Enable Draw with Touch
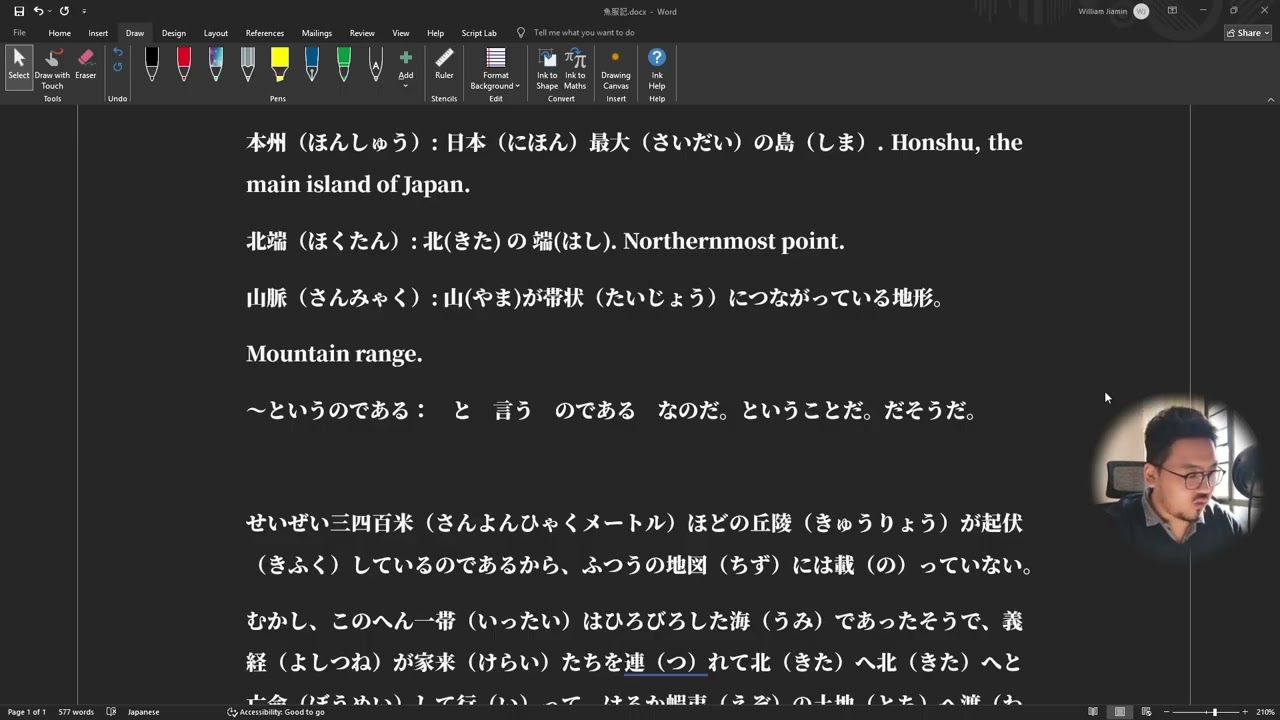Viewport: 1280px width, 720px height. click(52, 68)
